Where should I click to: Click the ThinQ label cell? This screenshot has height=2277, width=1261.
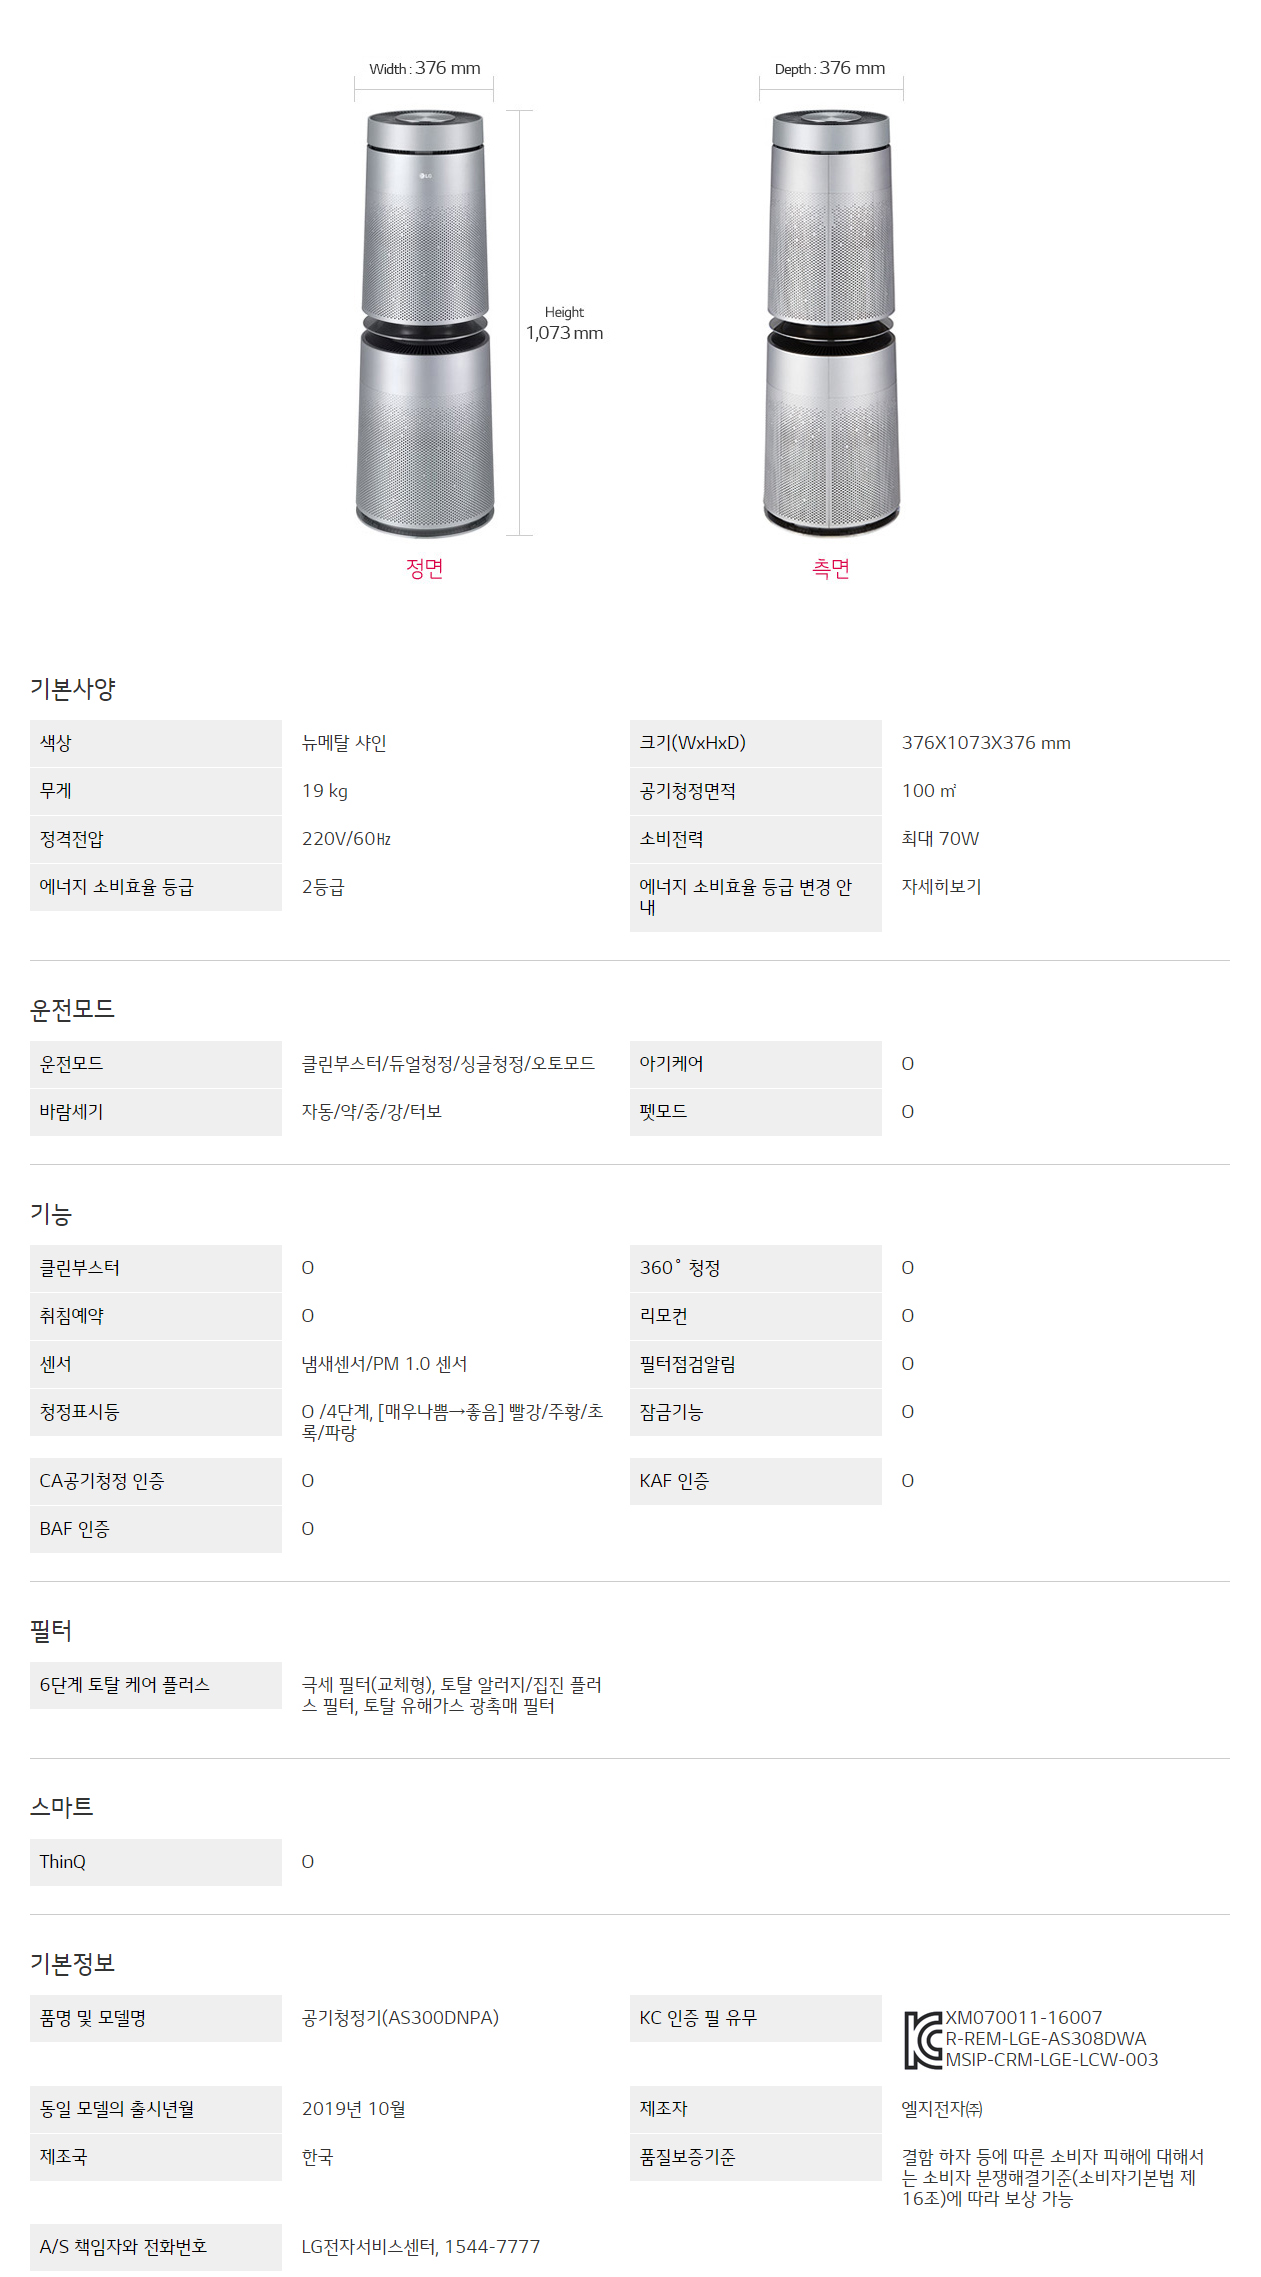[156, 1862]
